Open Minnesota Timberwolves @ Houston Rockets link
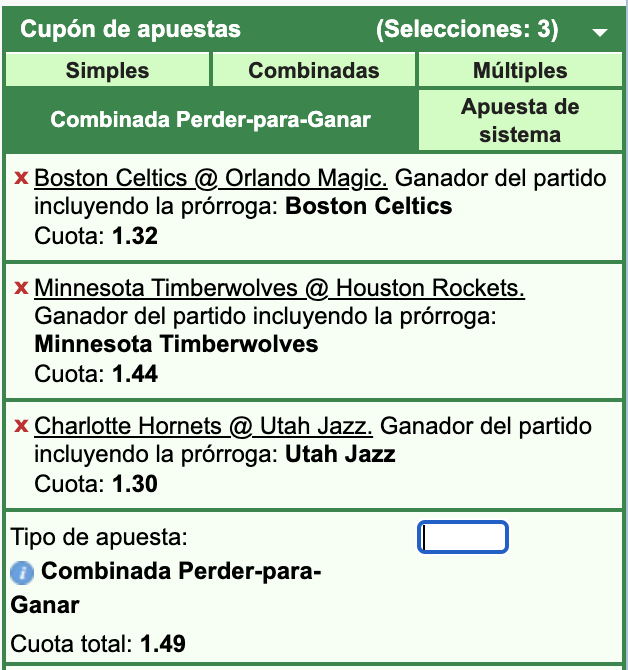The image size is (628, 670). coord(280,289)
